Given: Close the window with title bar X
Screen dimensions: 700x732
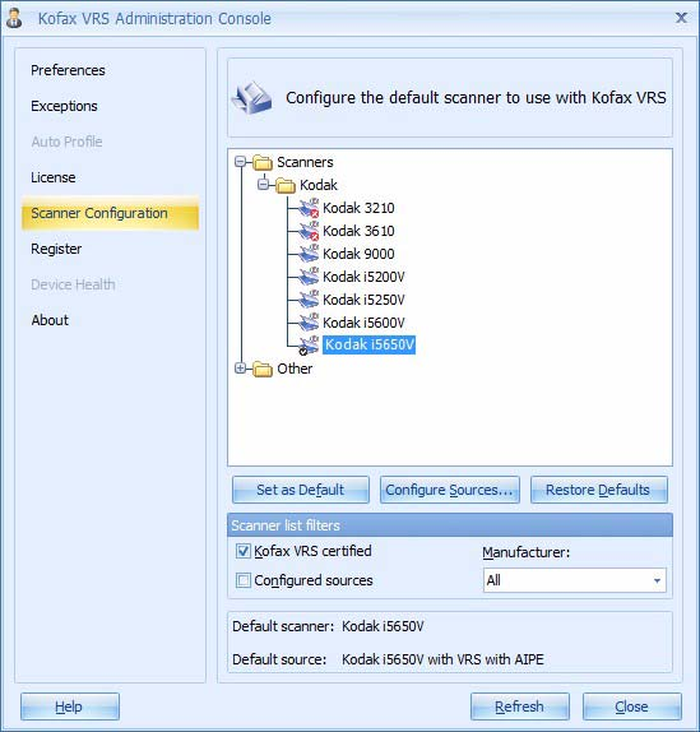Looking at the screenshot, I should 681,18.
